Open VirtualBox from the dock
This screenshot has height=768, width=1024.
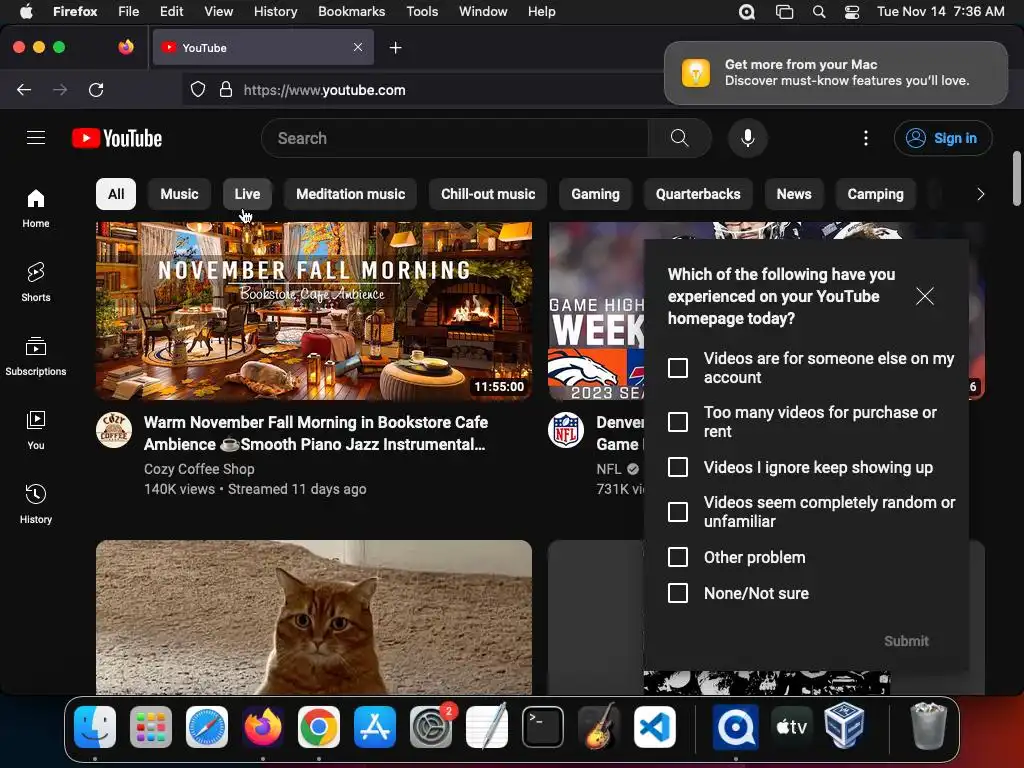[x=844, y=727]
